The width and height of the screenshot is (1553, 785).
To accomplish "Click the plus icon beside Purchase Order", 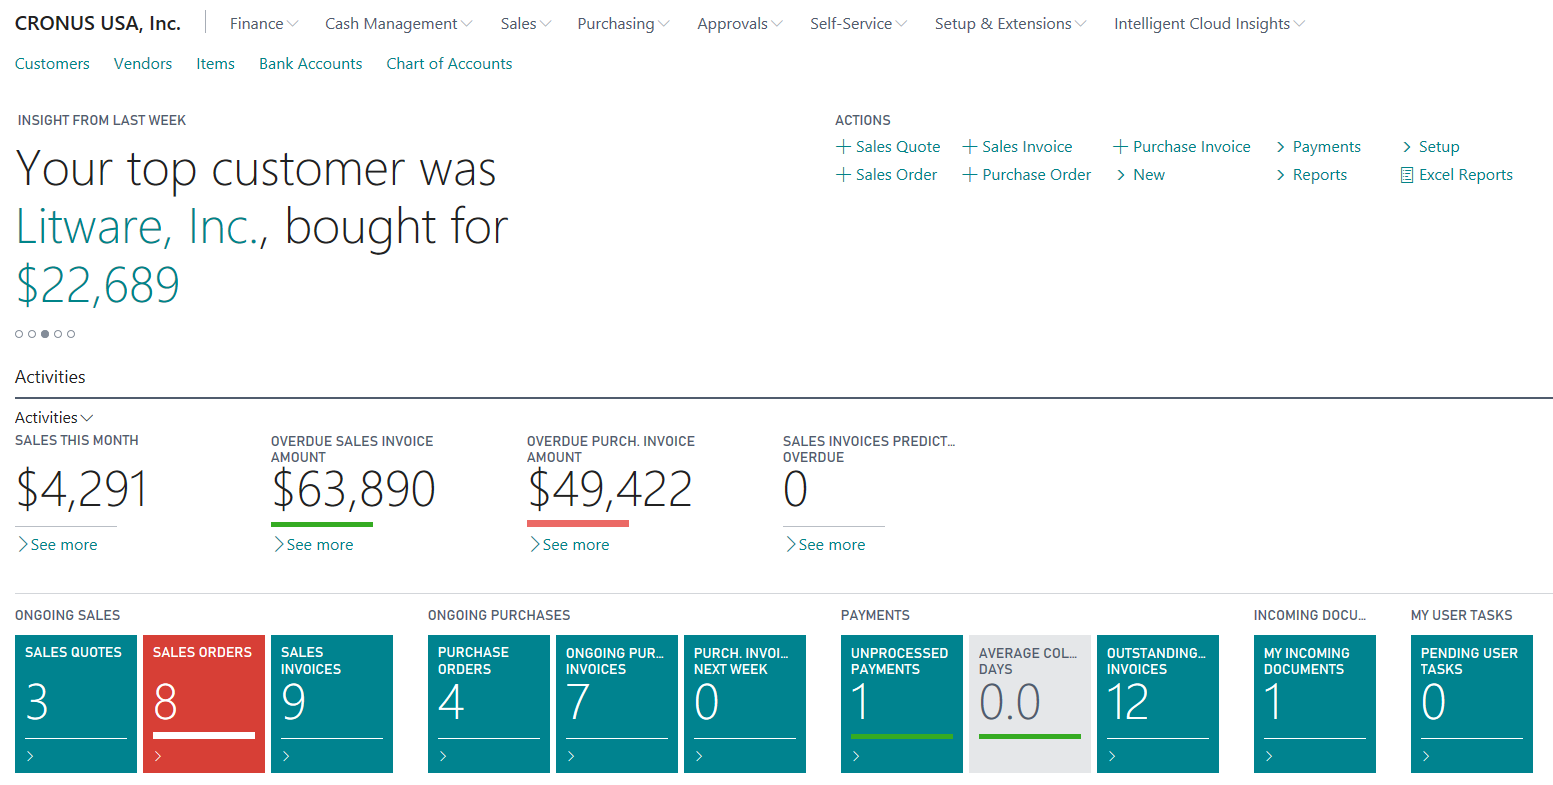I will [969, 175].
